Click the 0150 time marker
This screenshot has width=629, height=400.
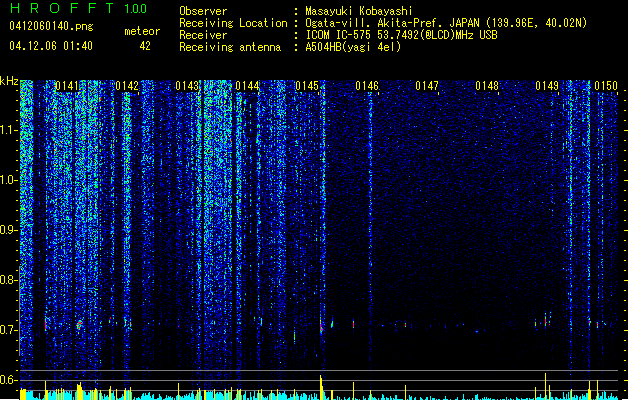pyautogui.click(x=606, y=86)
